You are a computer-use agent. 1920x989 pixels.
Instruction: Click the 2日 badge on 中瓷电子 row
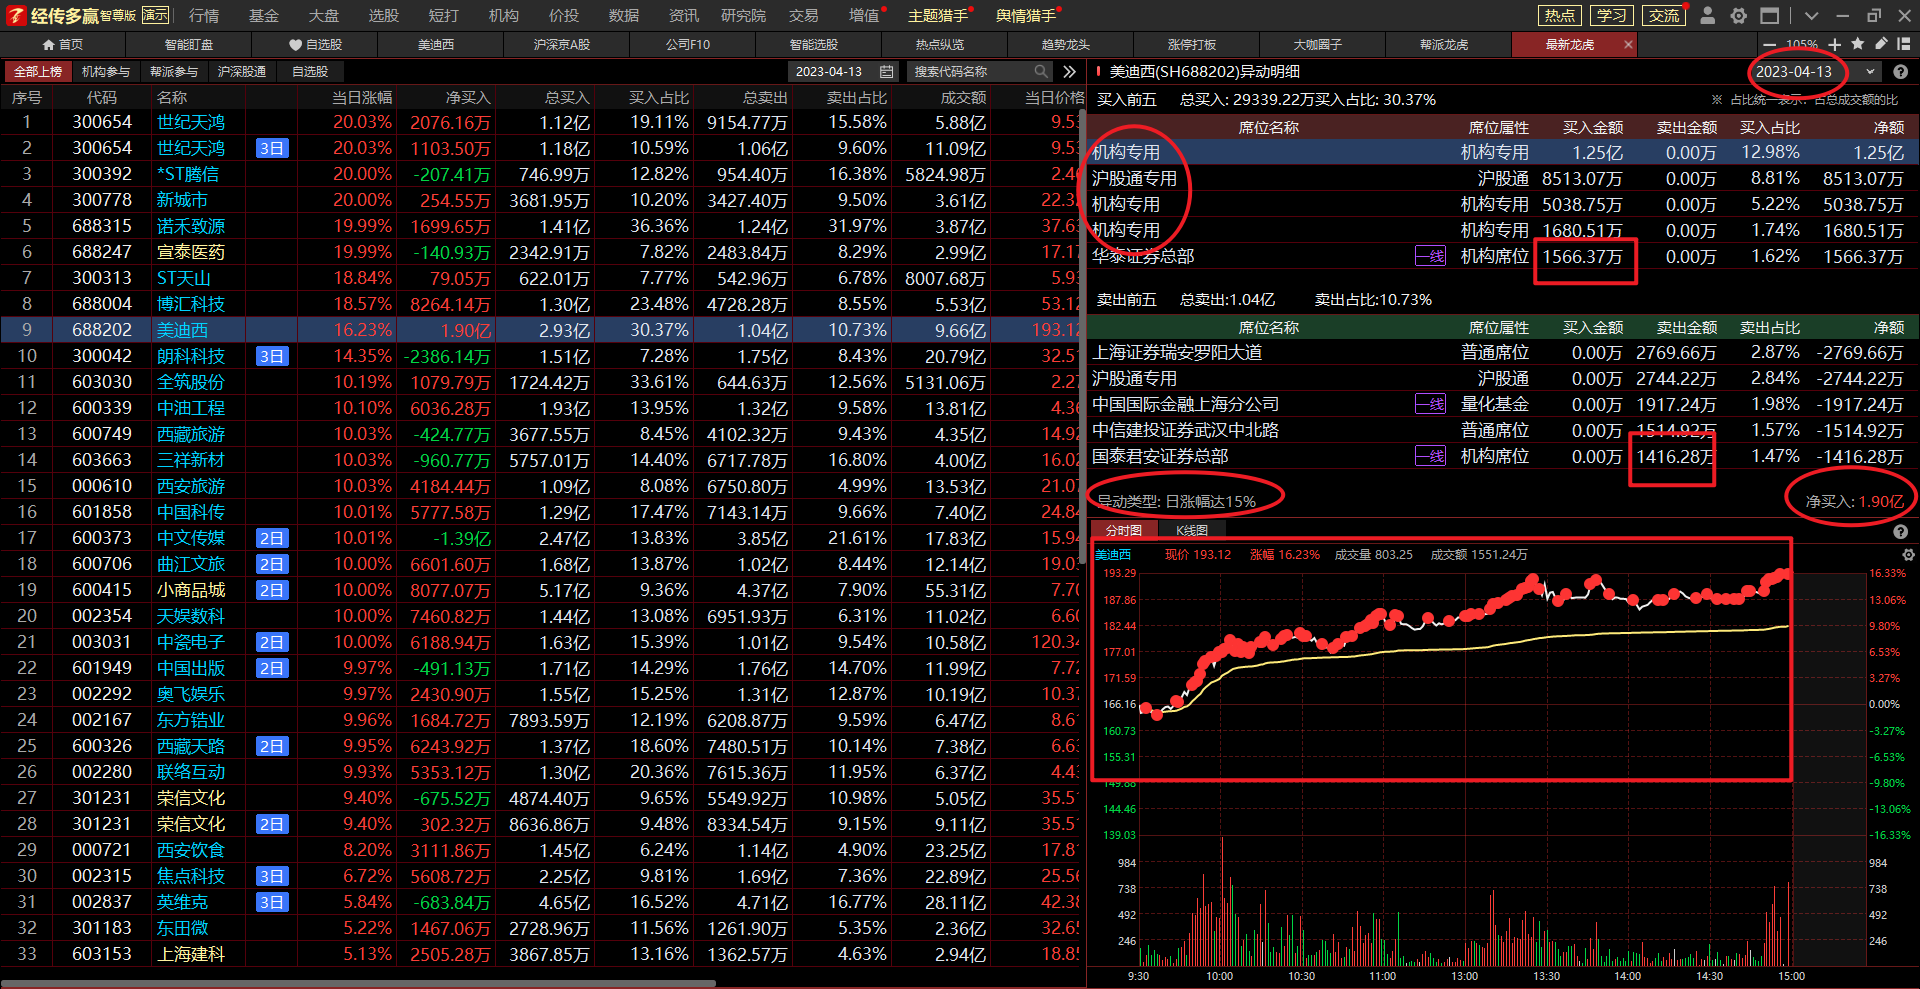pos(272,642)
